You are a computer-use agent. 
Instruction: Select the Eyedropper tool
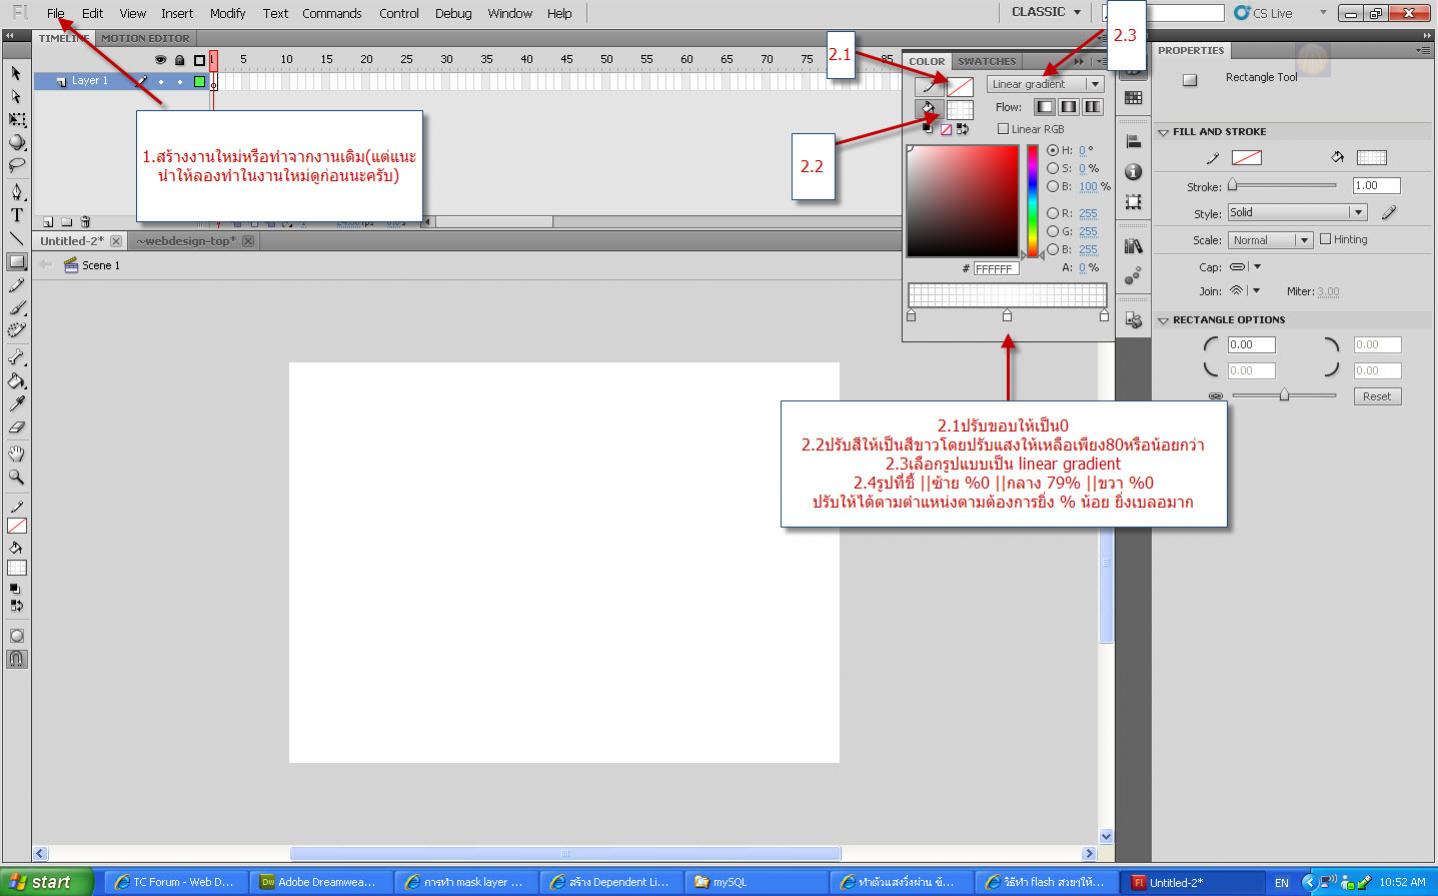[x=16, y=404]
